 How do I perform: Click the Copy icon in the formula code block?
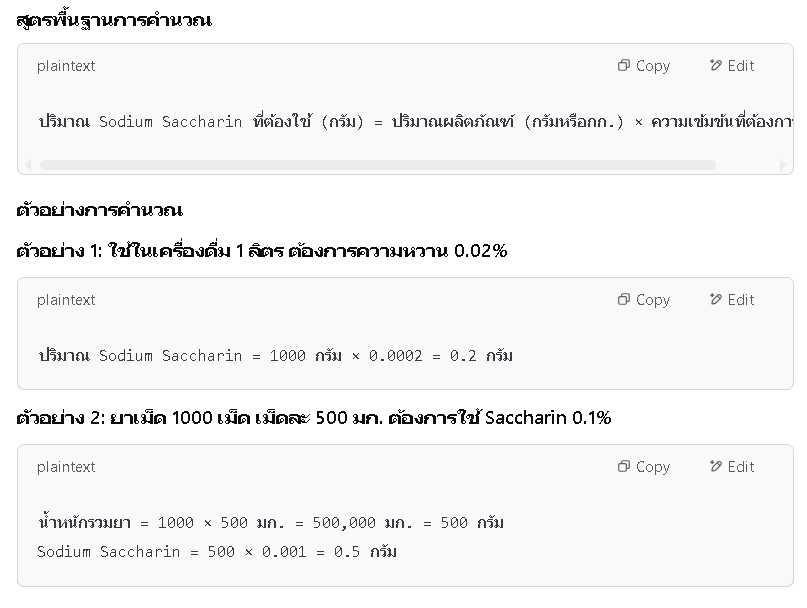pos(623,65)
